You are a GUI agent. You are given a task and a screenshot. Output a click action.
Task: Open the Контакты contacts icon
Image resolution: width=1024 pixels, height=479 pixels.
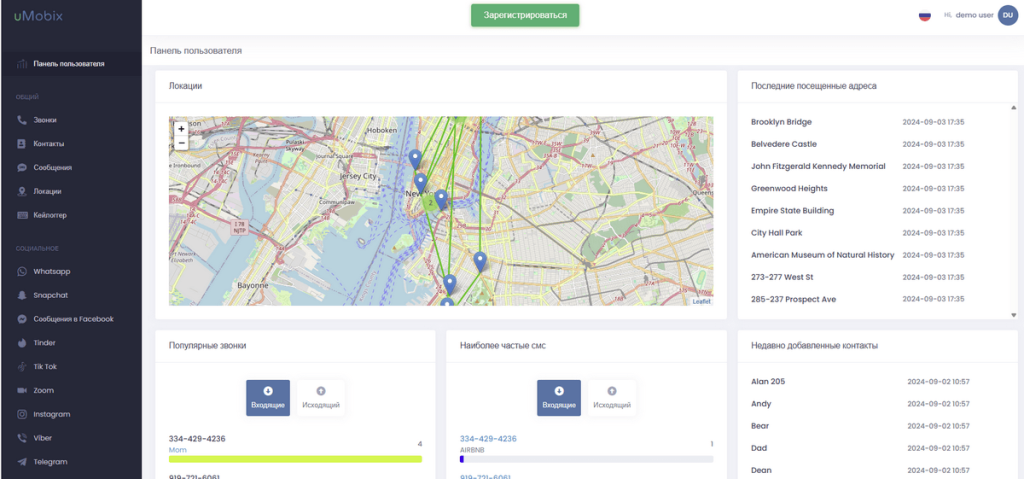(22, 144)
